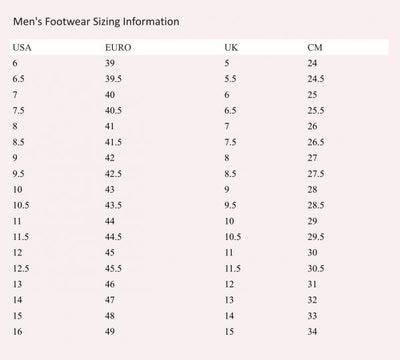400x360 pixels.
Task: Click CM value 26.5 cell
Action: [x=316, y=142]
